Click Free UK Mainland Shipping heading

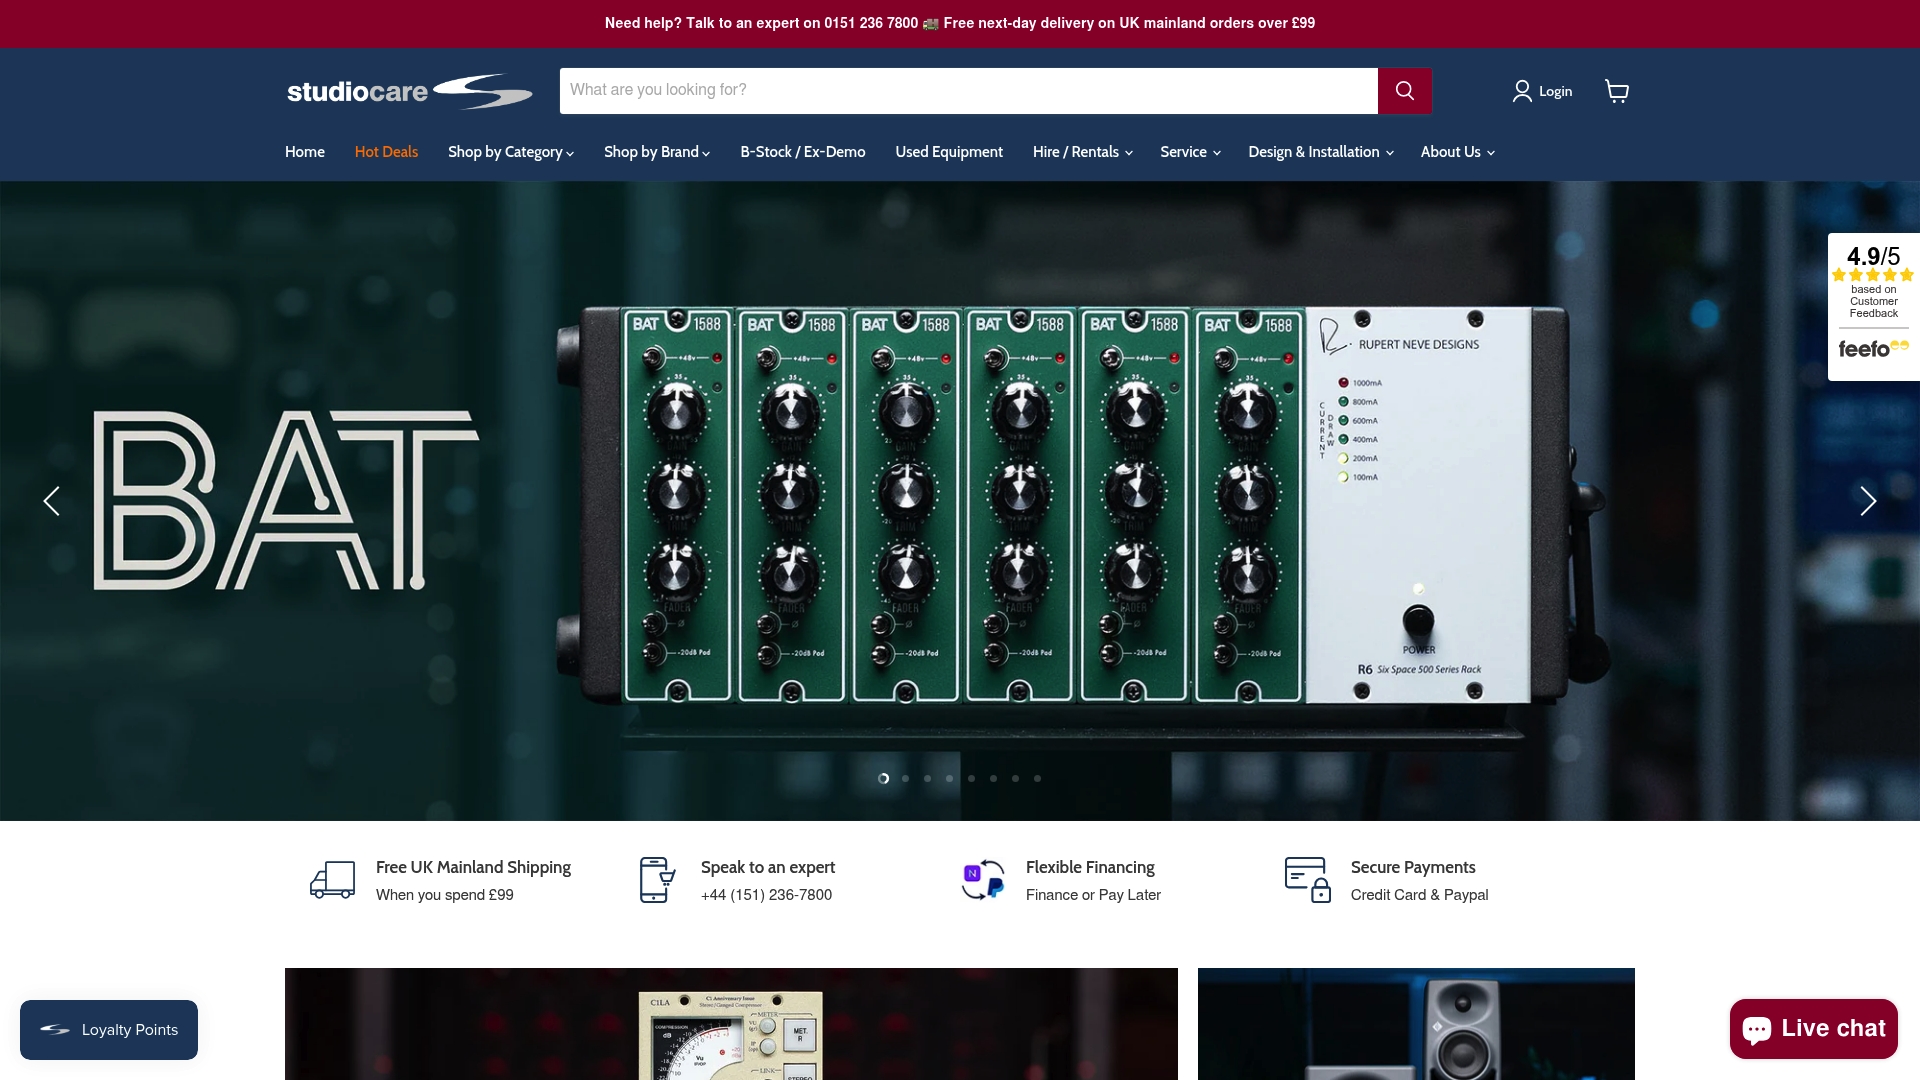(x=473, y=867)
